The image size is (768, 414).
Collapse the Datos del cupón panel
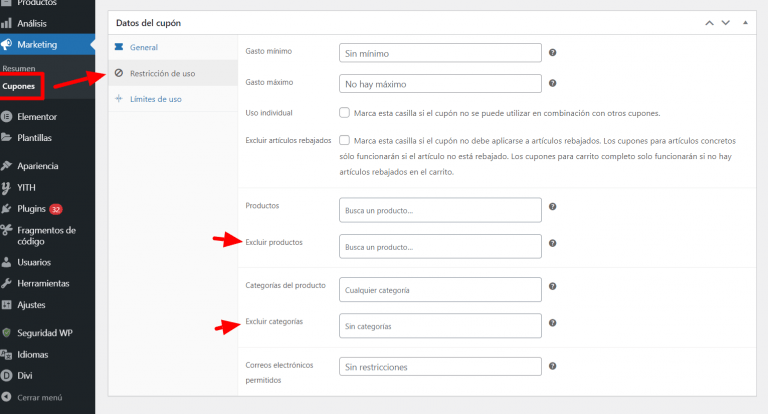pos(745,23)
